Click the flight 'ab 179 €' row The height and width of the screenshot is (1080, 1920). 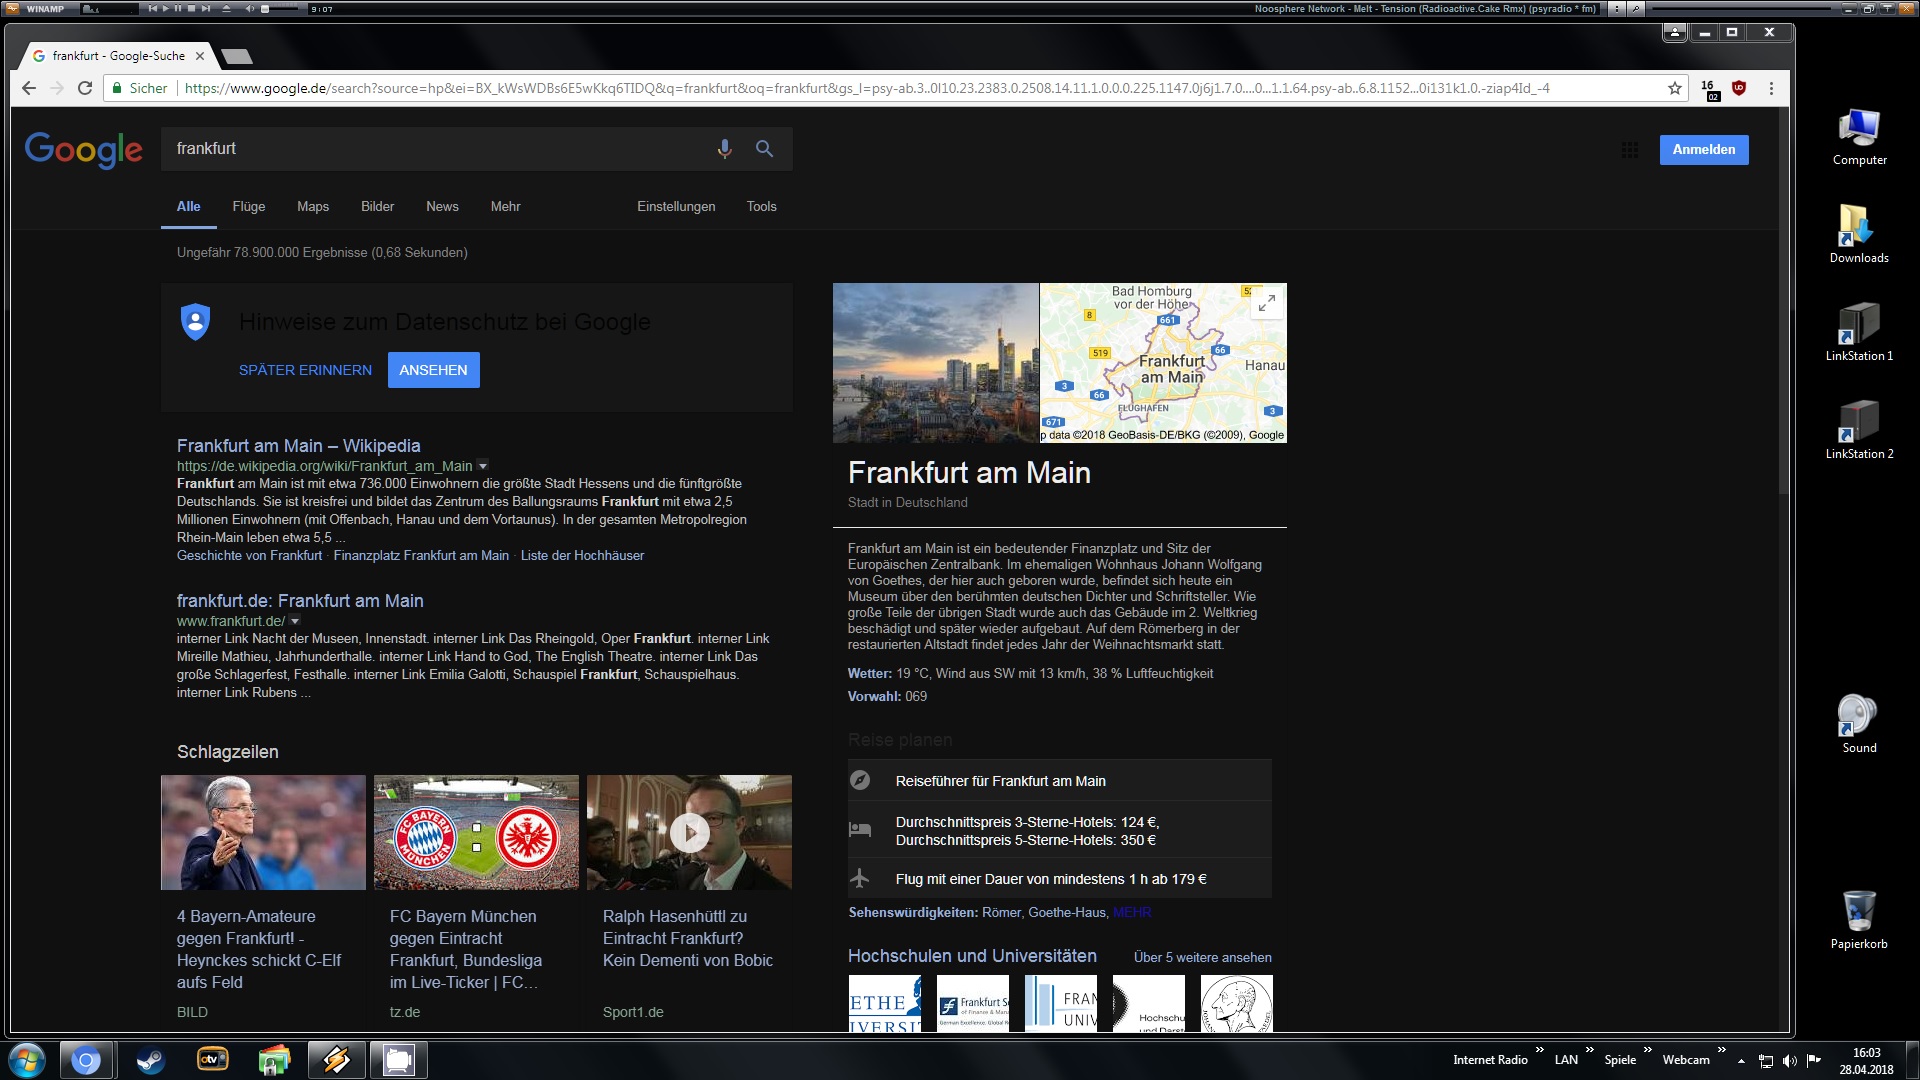tap(1060, 879)
